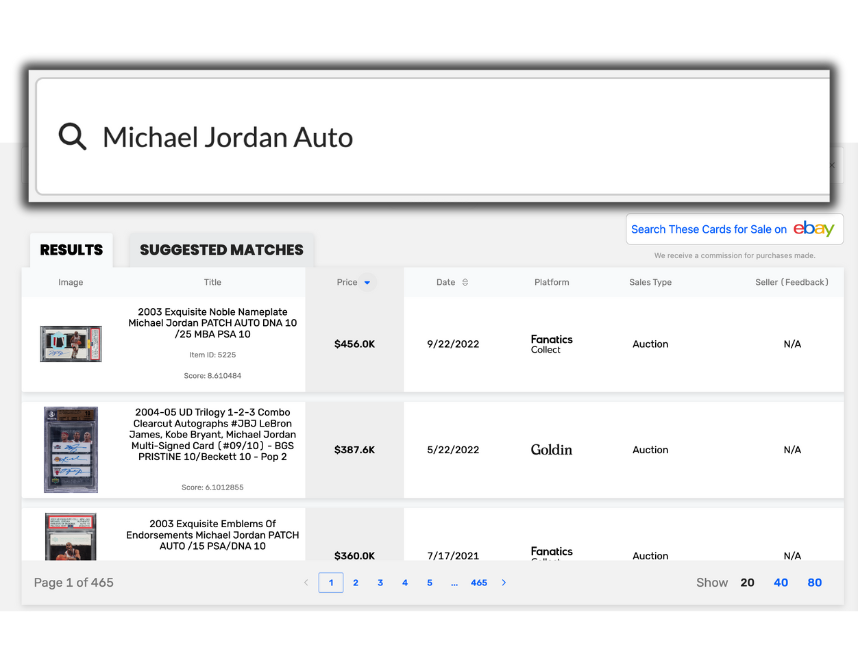
Task: Select page 1 in pagination
Action: pos(331,582)
